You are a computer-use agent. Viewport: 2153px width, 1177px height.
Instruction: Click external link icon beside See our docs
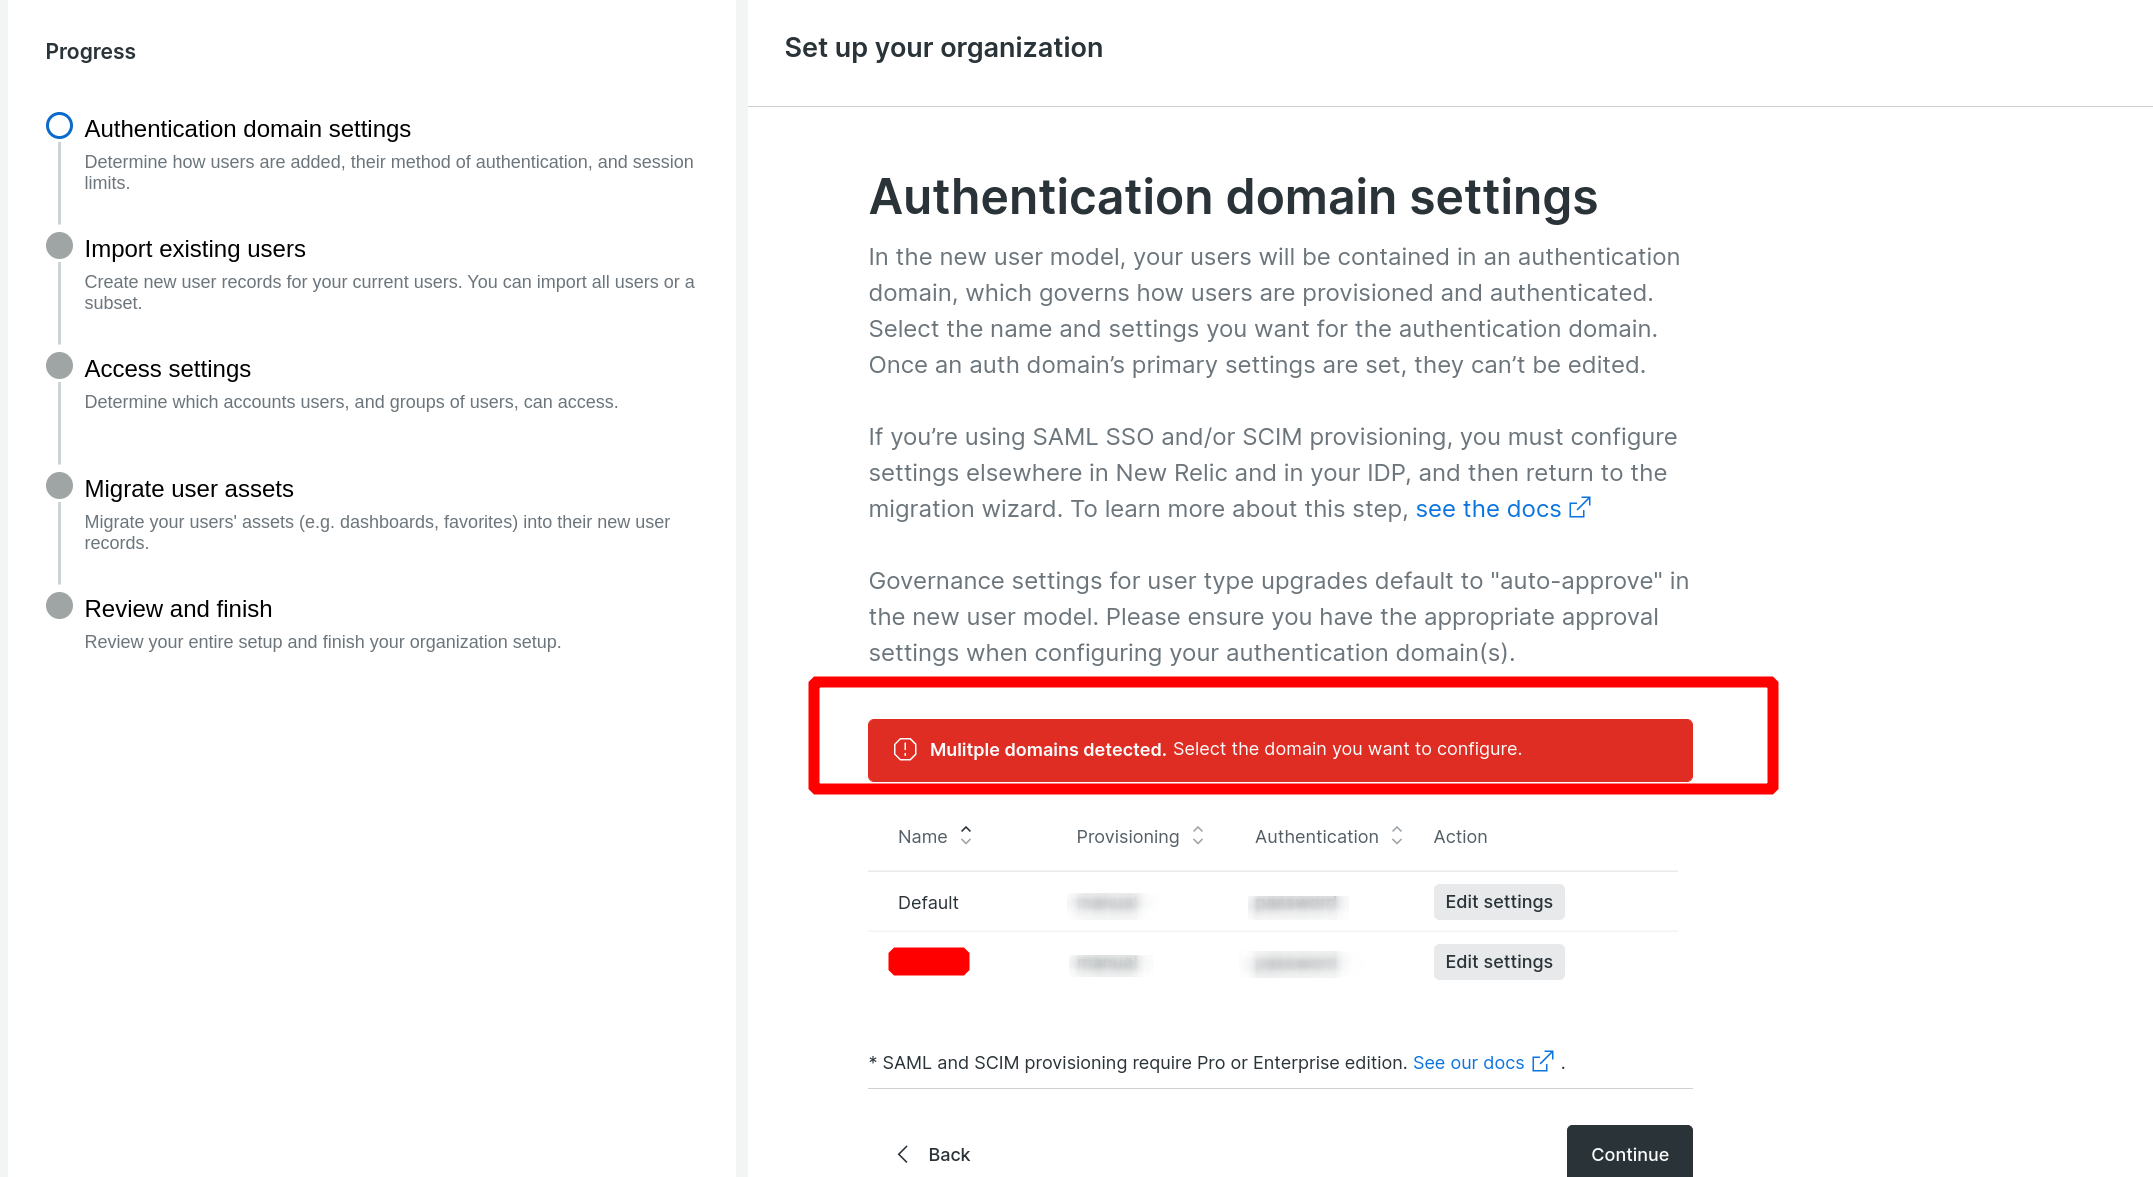[1543, 1061]
